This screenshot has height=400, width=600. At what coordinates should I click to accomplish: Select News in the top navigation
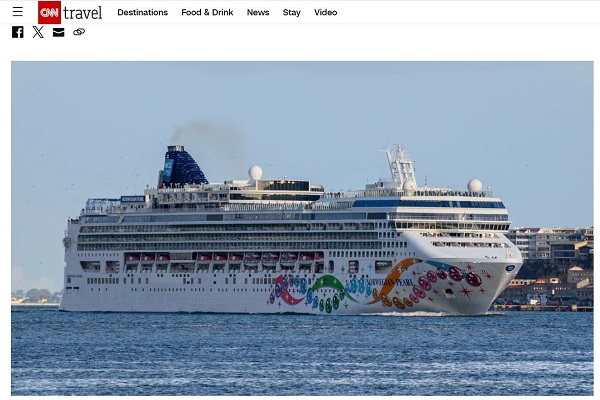(258, 13)
